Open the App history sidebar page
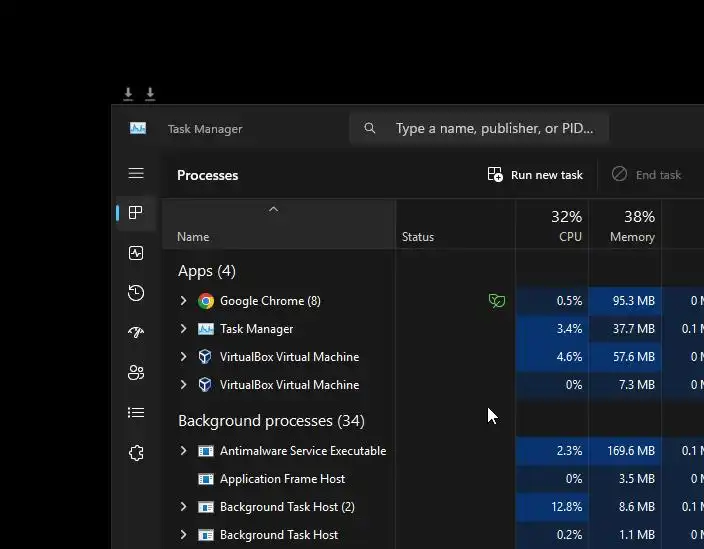This screenshot has width=704, height=549. pos(136,293)
